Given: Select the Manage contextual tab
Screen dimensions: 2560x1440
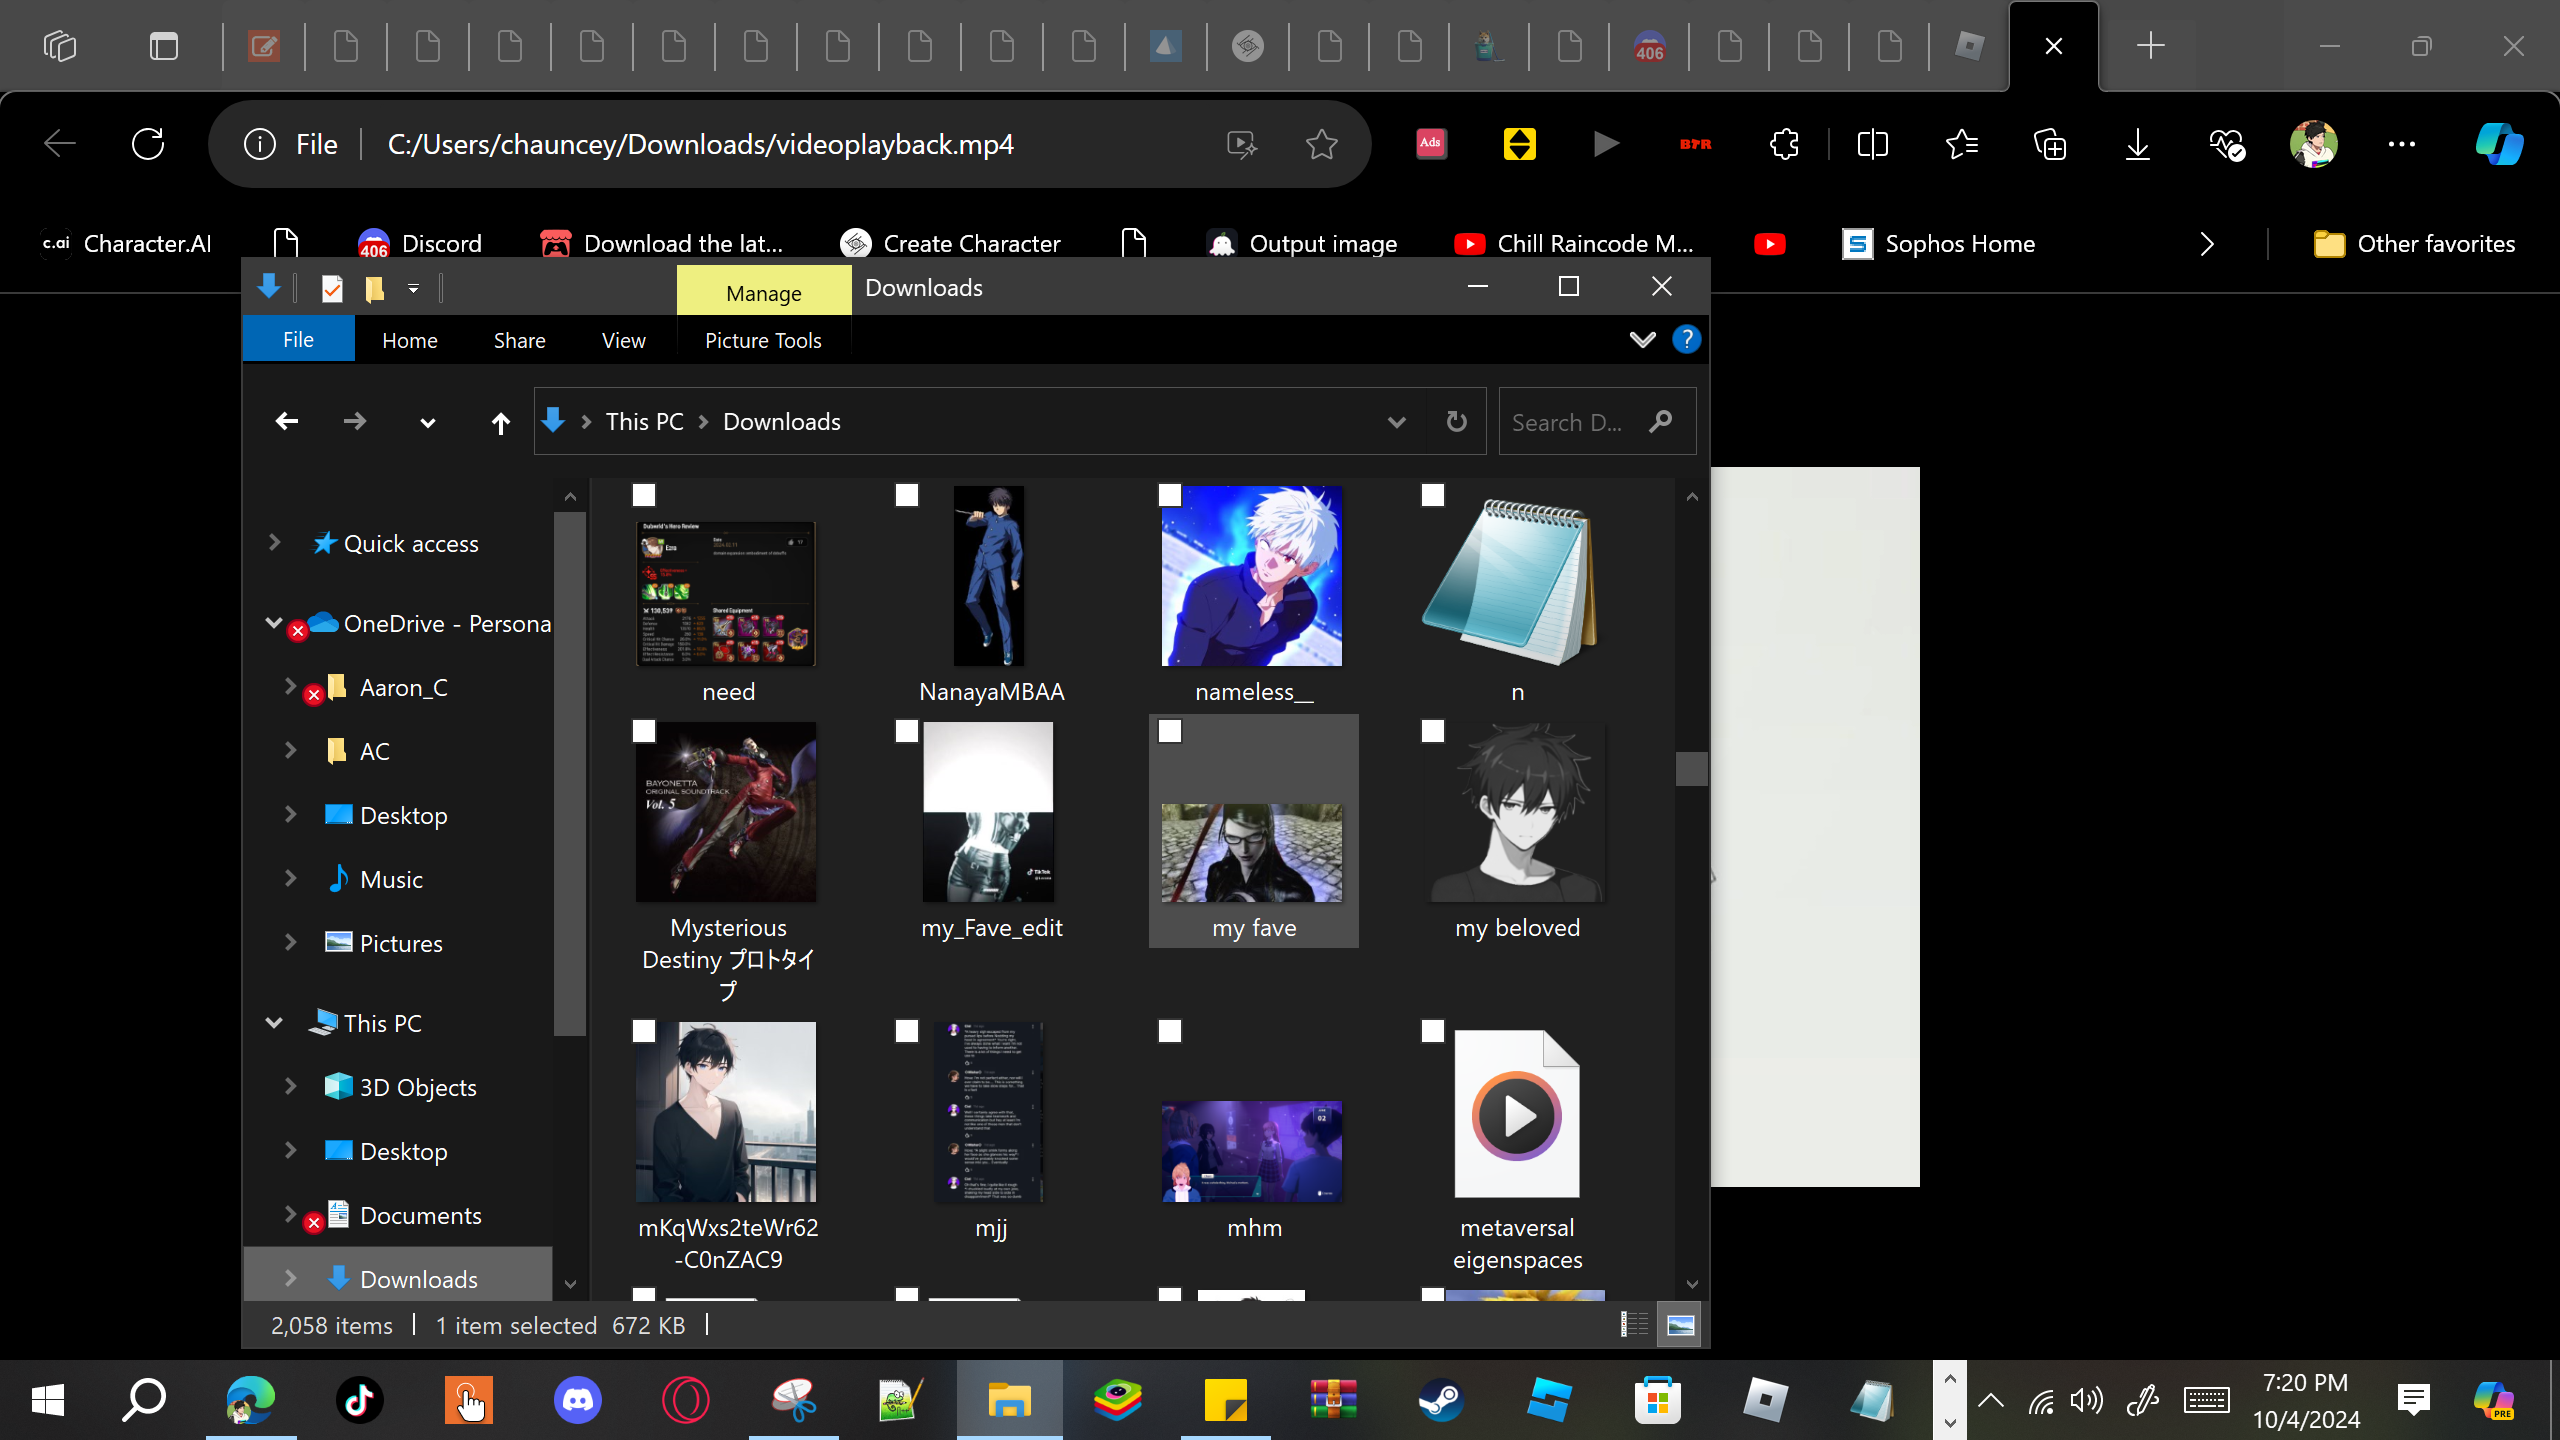Looking at the screenshot, I should [x=764, y=292].
